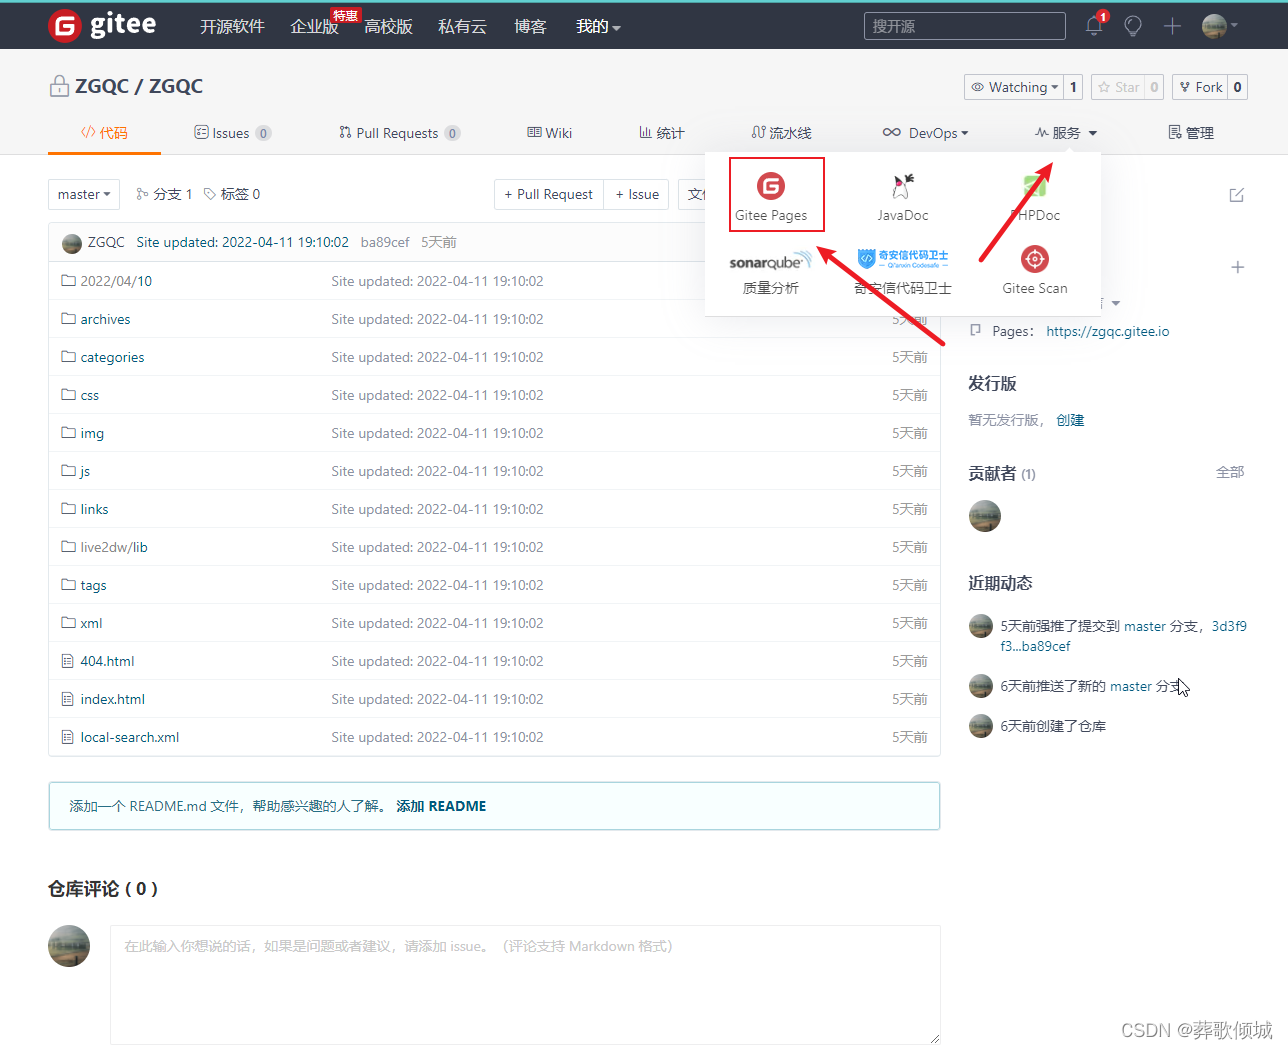
Task: Click the edit icon beside the repository intro
Action: tap(1237, 195)
